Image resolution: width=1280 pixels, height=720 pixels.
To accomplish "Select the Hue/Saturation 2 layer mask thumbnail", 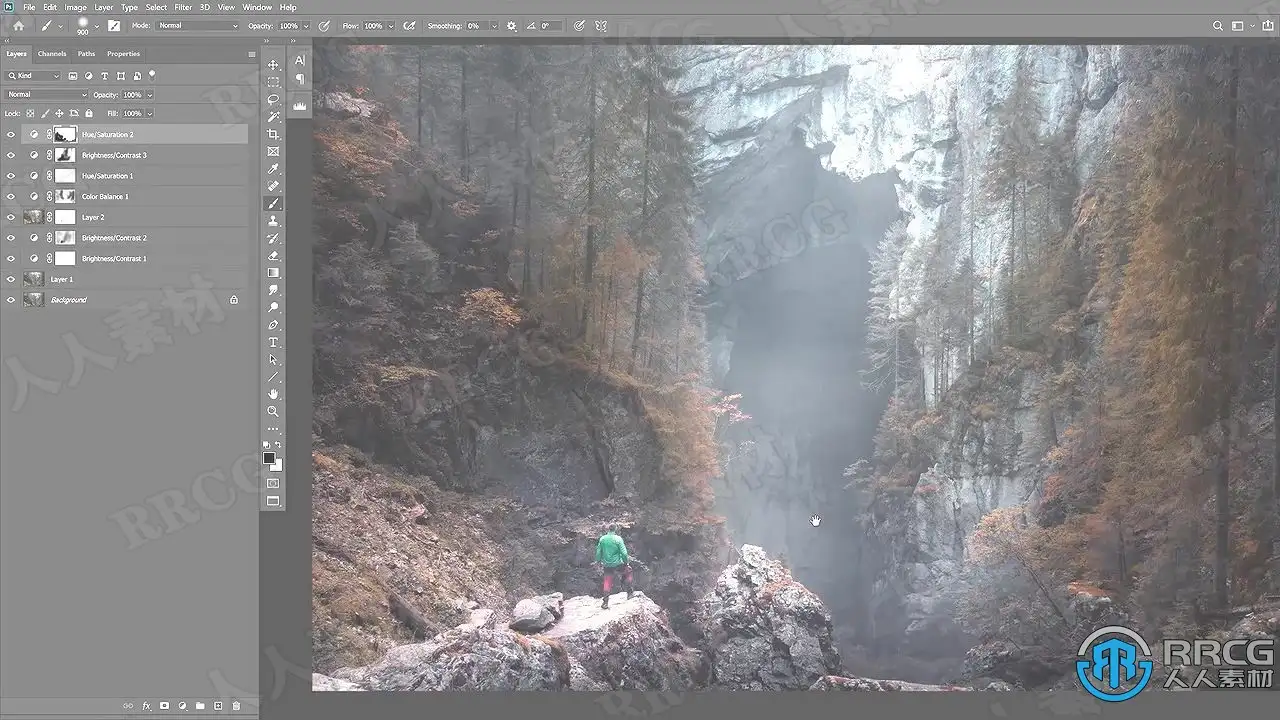I will click(x=65, y=134).
